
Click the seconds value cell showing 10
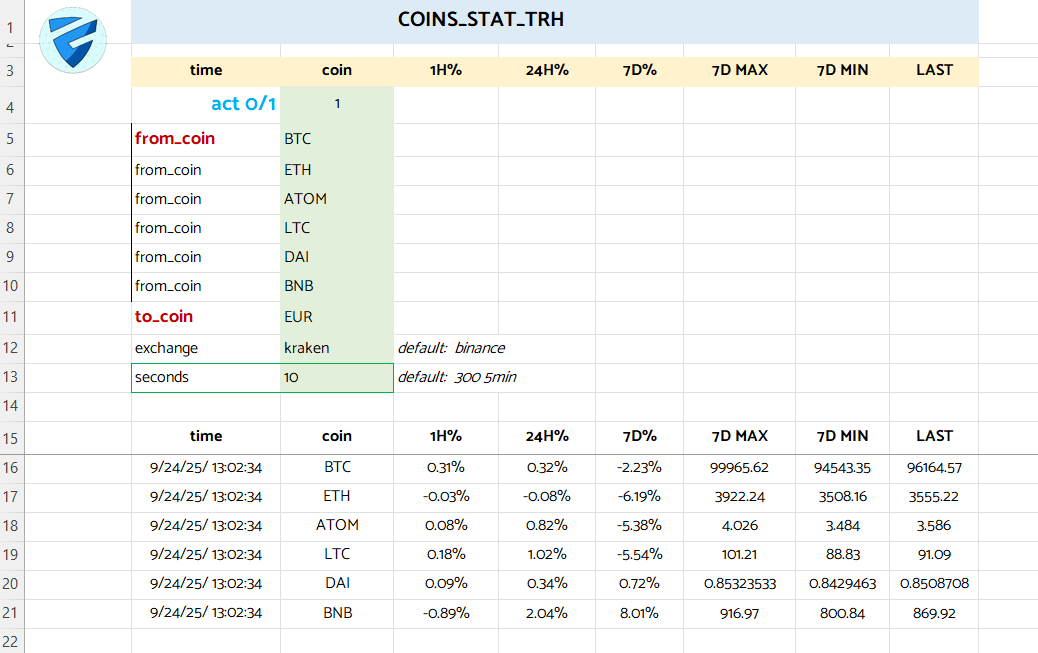click(x=337, y=377)
